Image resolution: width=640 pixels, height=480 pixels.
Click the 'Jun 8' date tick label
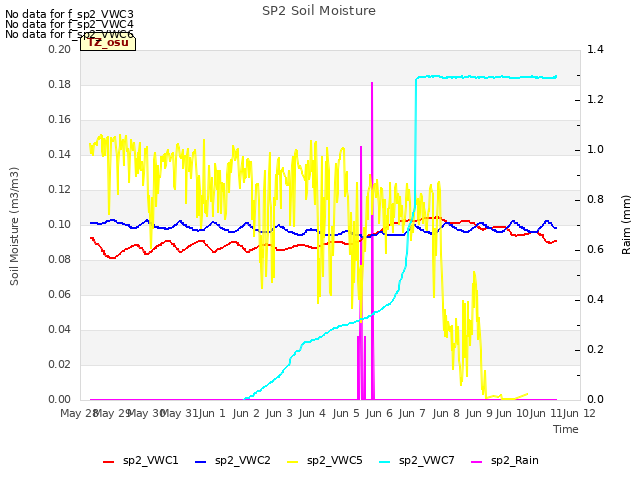[x=446, y=413]
